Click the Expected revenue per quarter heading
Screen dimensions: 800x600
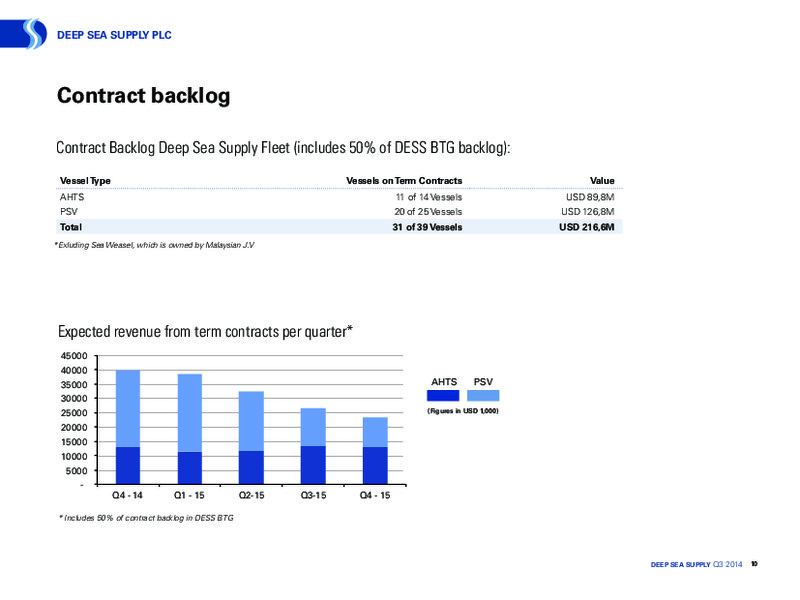[x=205, y=332]
